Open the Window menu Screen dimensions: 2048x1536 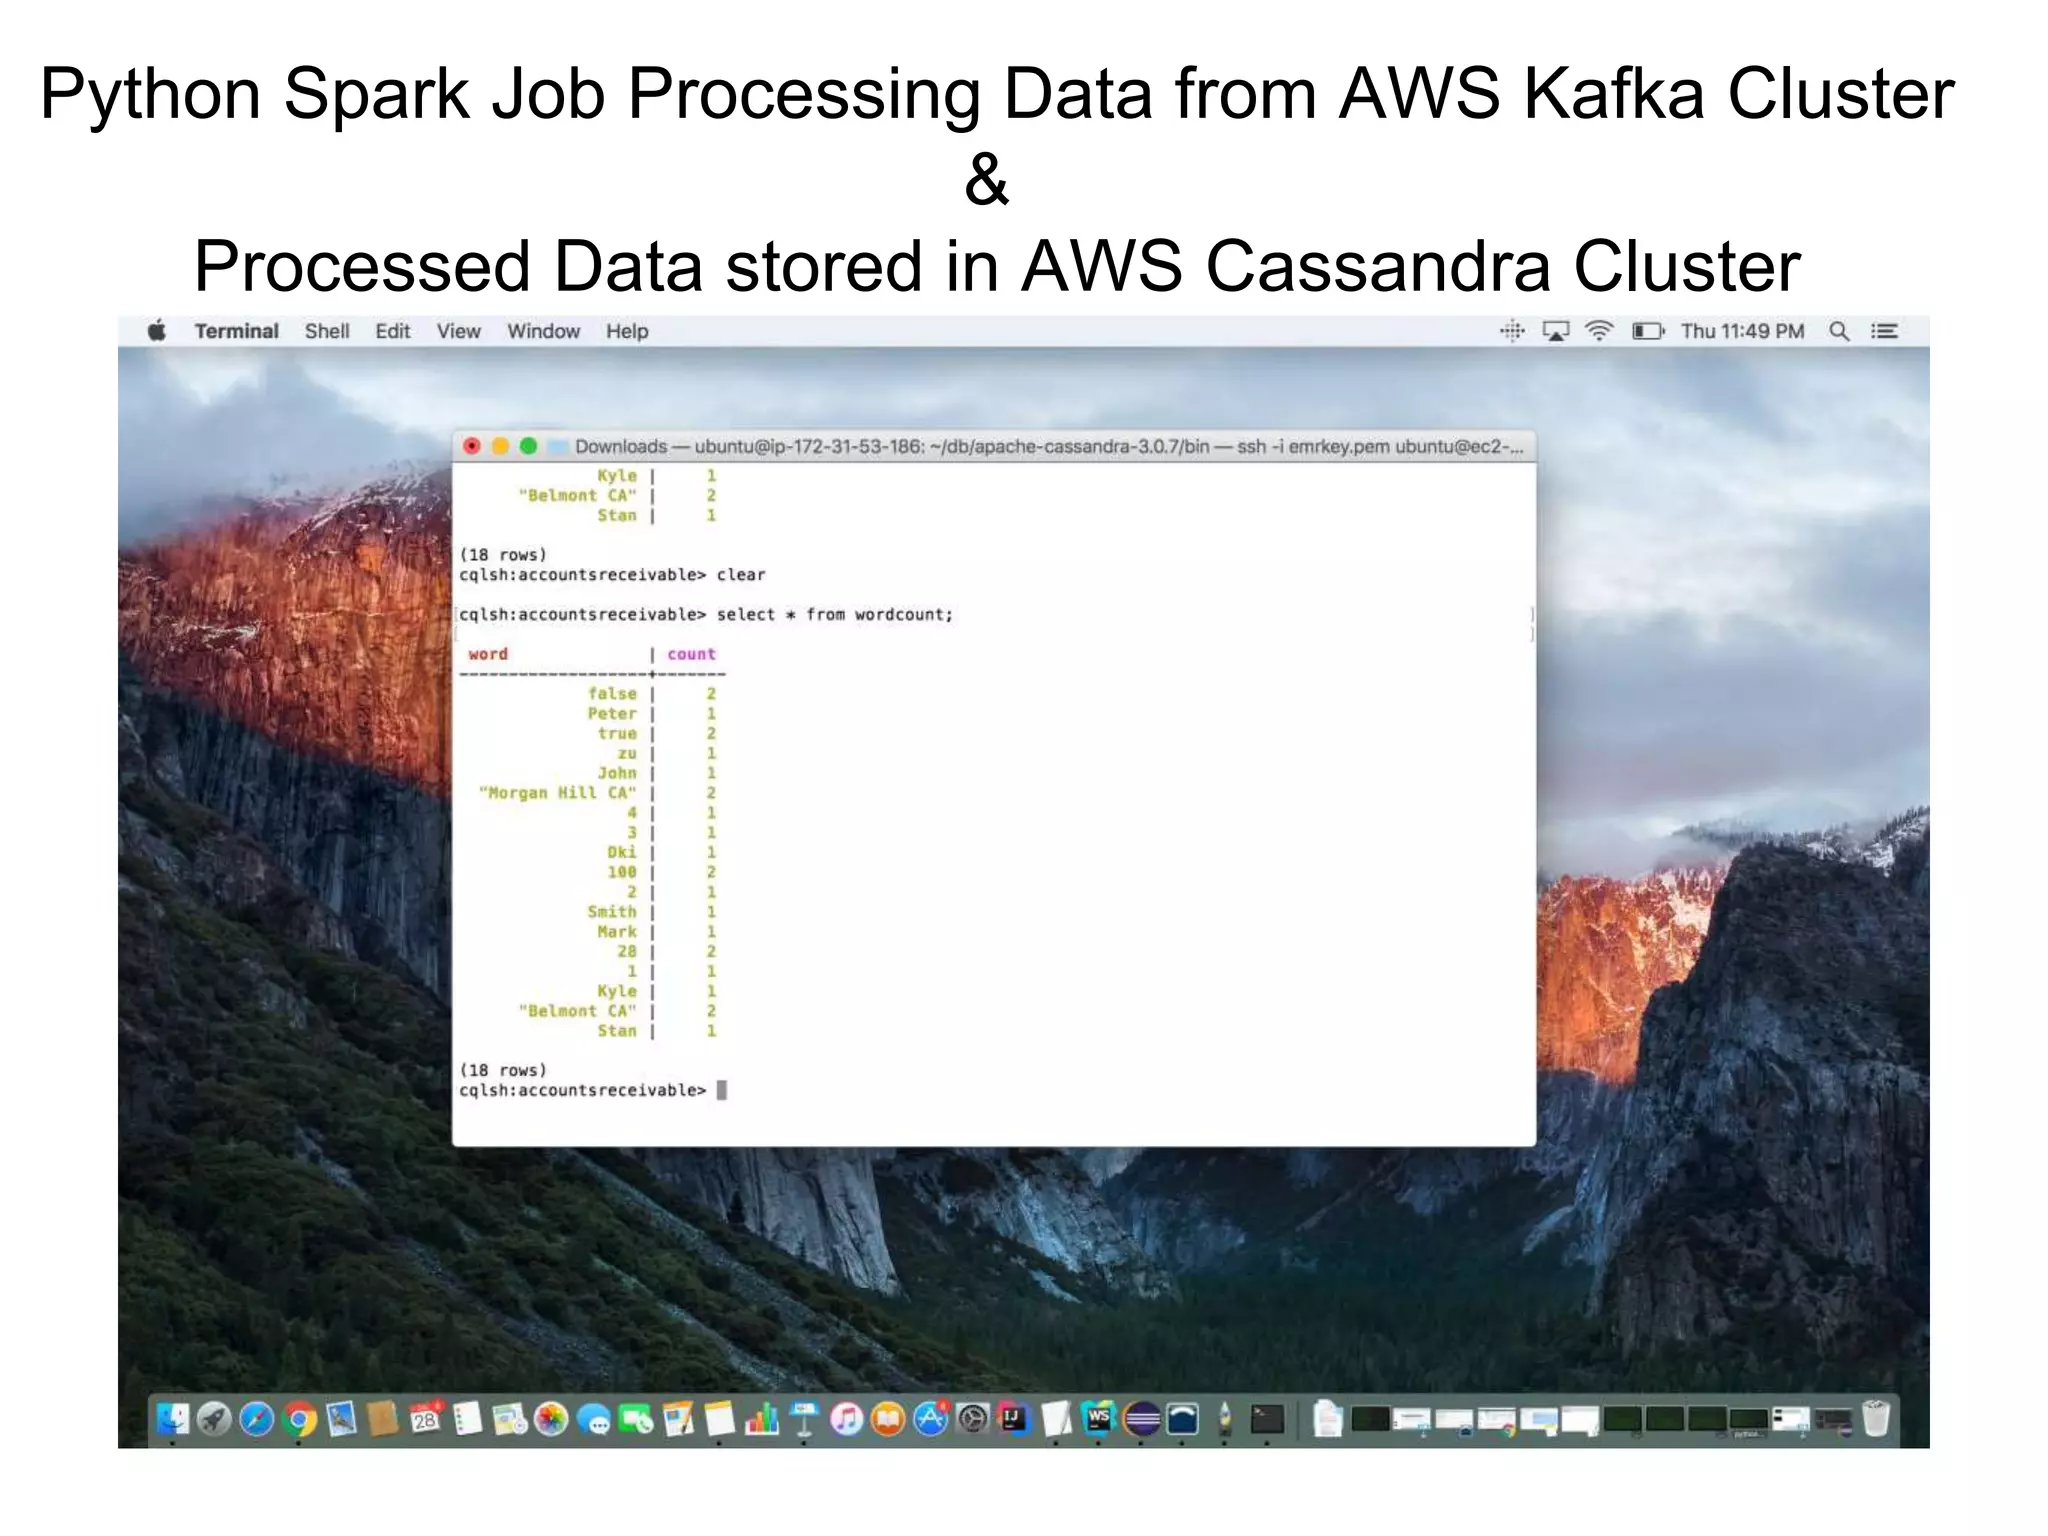[x=543, y=331]
